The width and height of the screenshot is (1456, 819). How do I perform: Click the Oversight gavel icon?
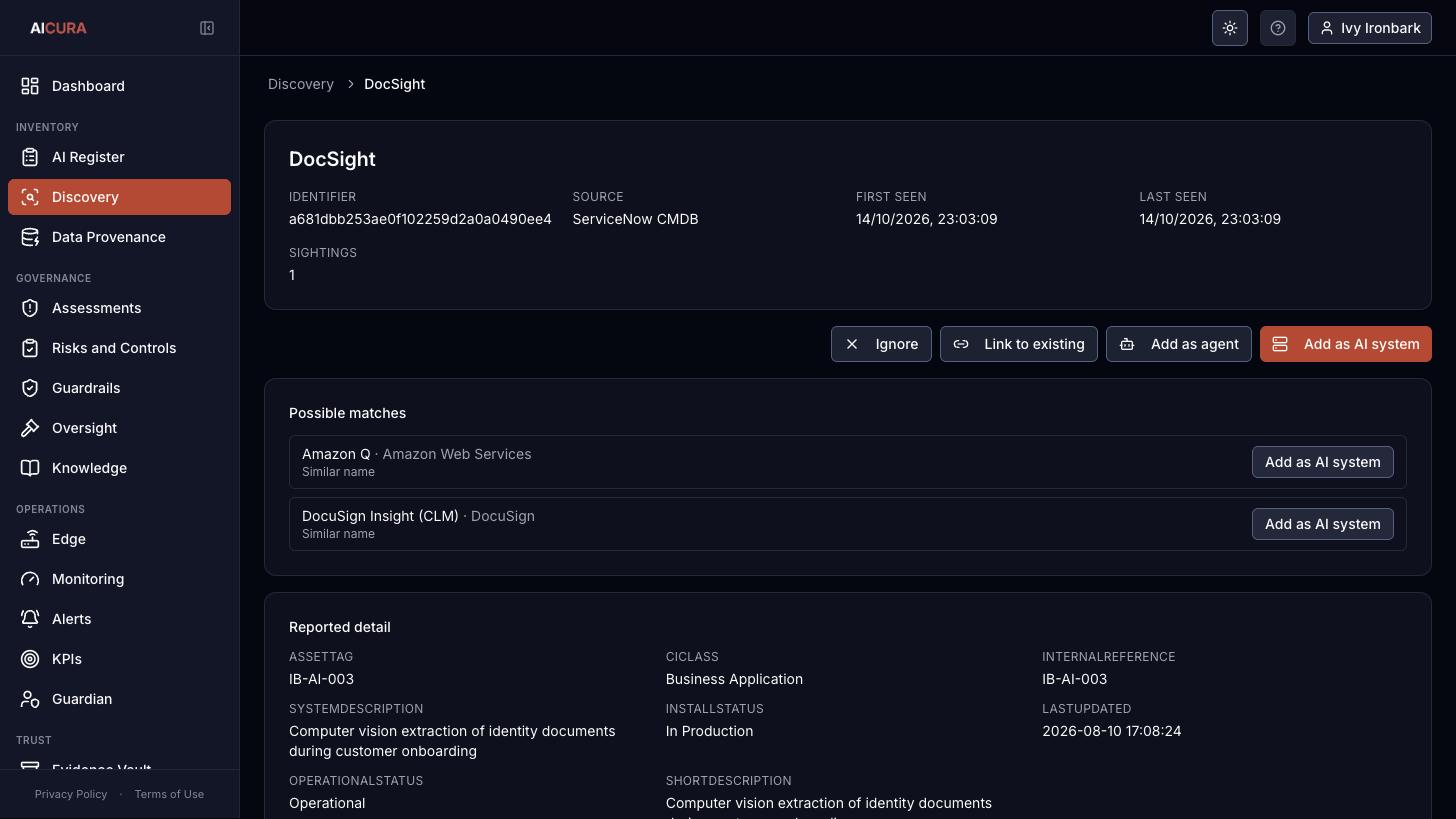[30, 428]
